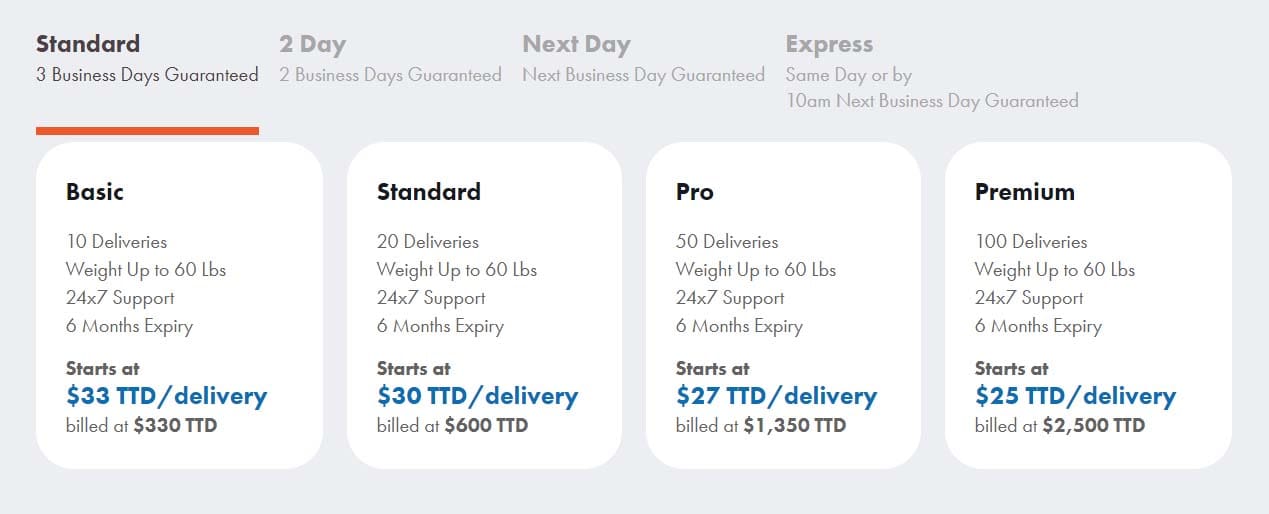Pick the Pro plan card heading
The image size is (1269, 514).
pos(695,192)
